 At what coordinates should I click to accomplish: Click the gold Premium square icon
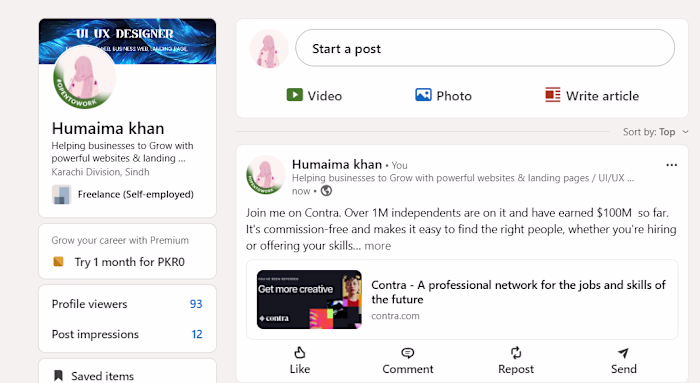pos(58,262)
